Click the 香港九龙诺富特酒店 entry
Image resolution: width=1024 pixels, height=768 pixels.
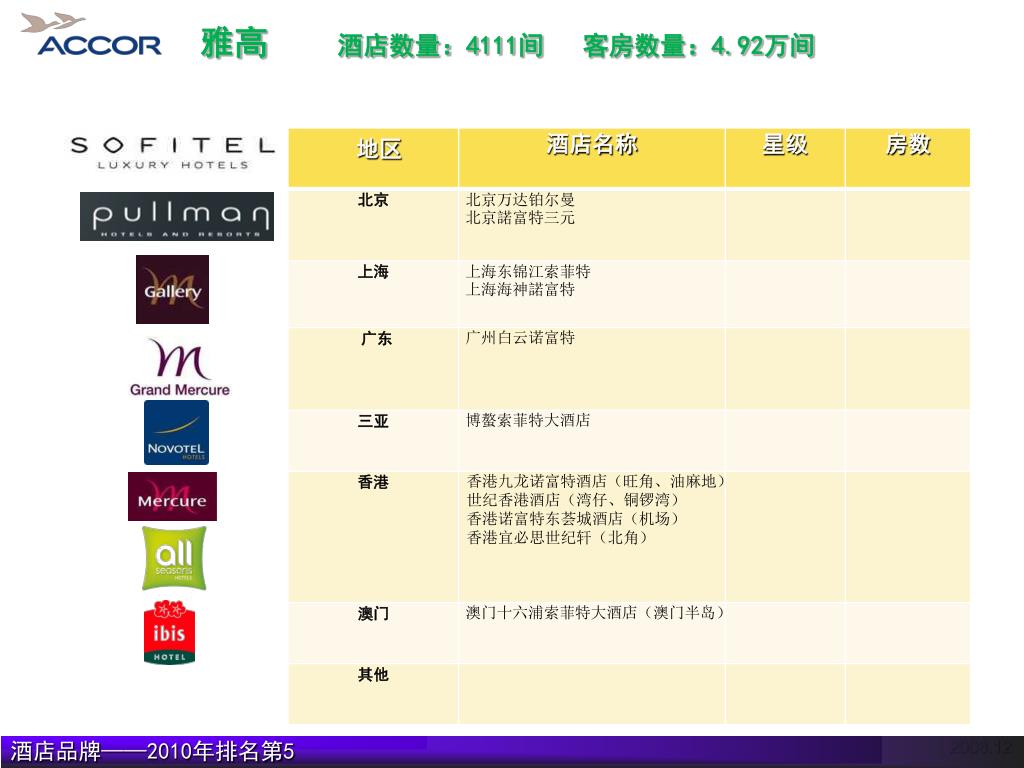click(596, 481)
